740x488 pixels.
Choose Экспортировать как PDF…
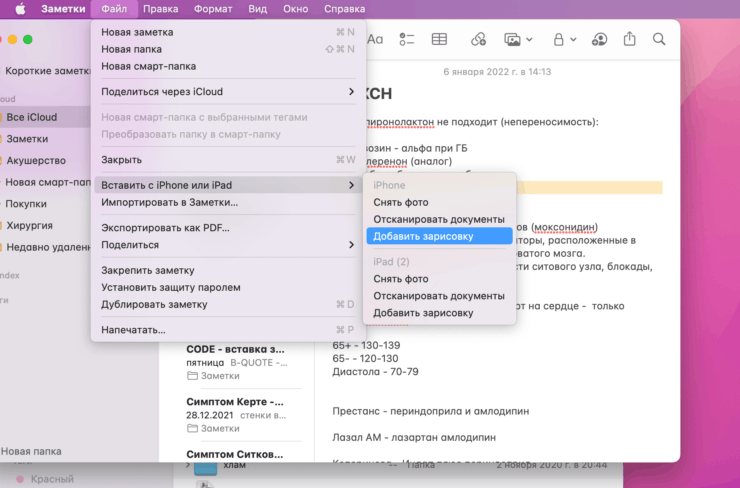point(228,227)
